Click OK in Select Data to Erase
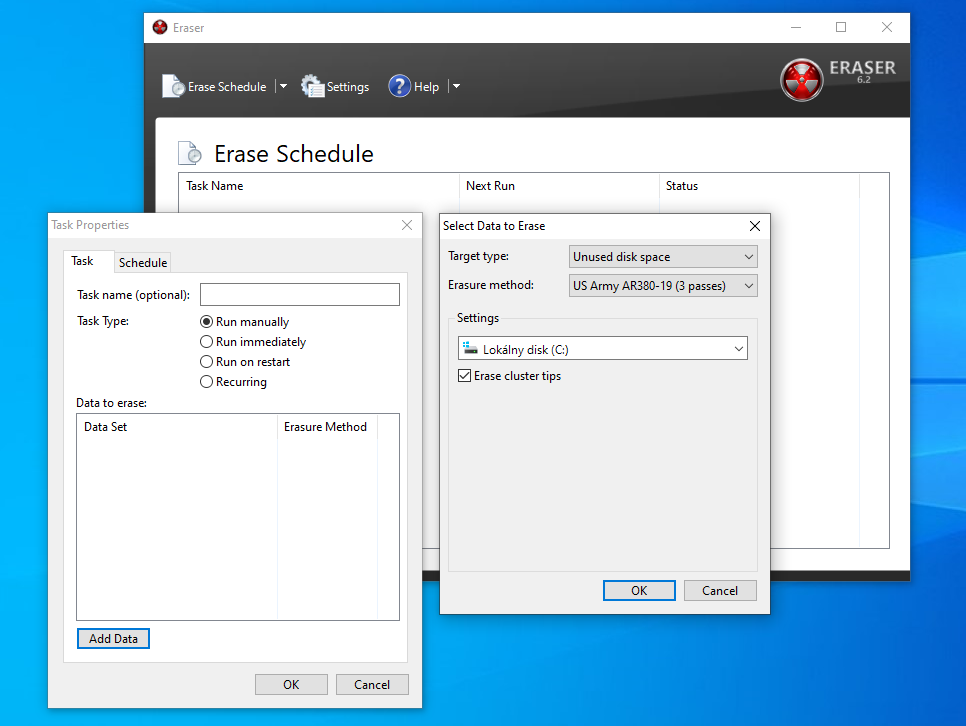966x726 pixels. [x=639, y=591]
